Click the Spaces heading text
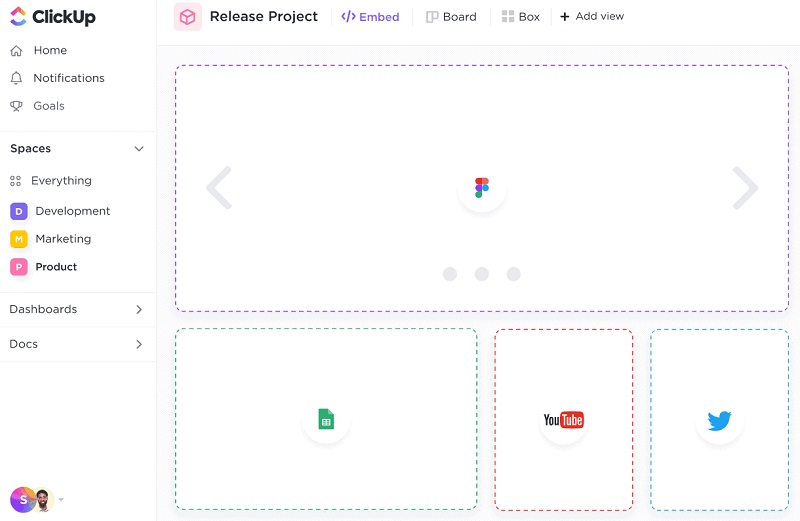800x521 pixels. [x=31, y=148]
